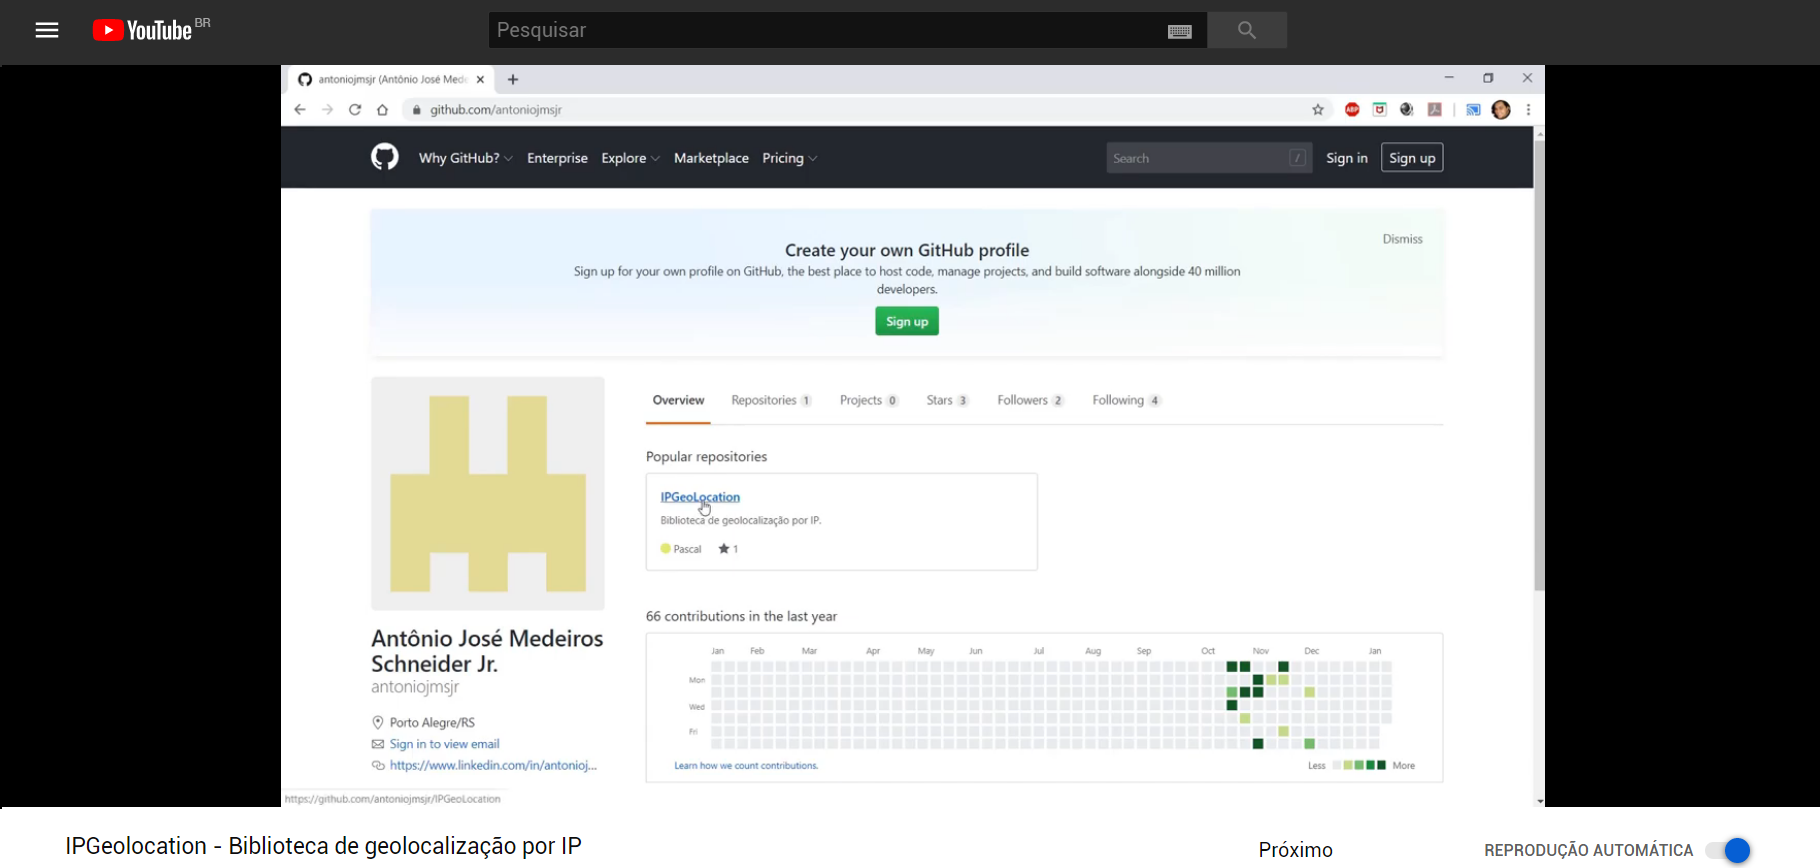Click the green Sign up button
This screenshot has height=868, width=1820.
pos(907,321)
